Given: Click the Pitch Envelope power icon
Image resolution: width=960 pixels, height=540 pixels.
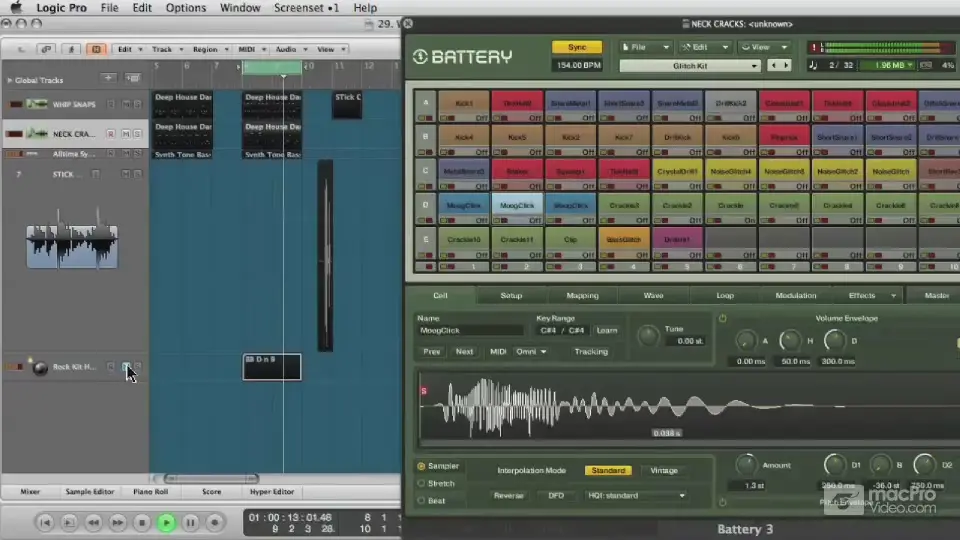Looking at the screenshot, I should (x=722, y=502).
